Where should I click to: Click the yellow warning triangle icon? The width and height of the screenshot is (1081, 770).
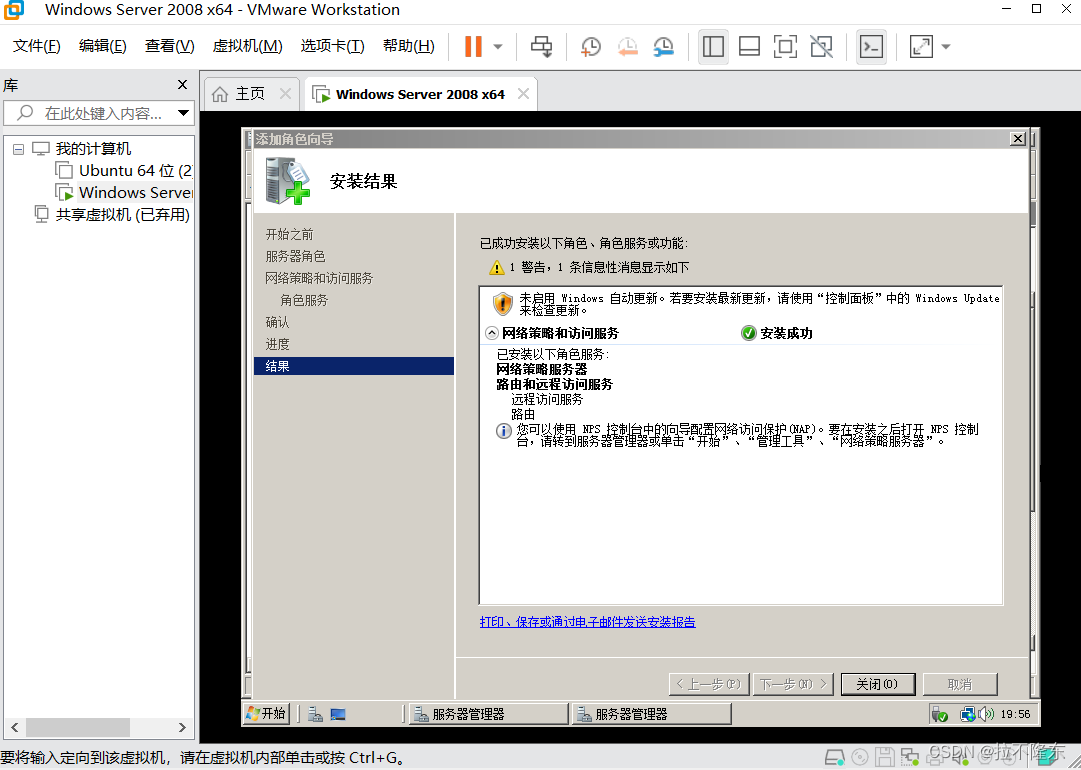coord(497,267)
